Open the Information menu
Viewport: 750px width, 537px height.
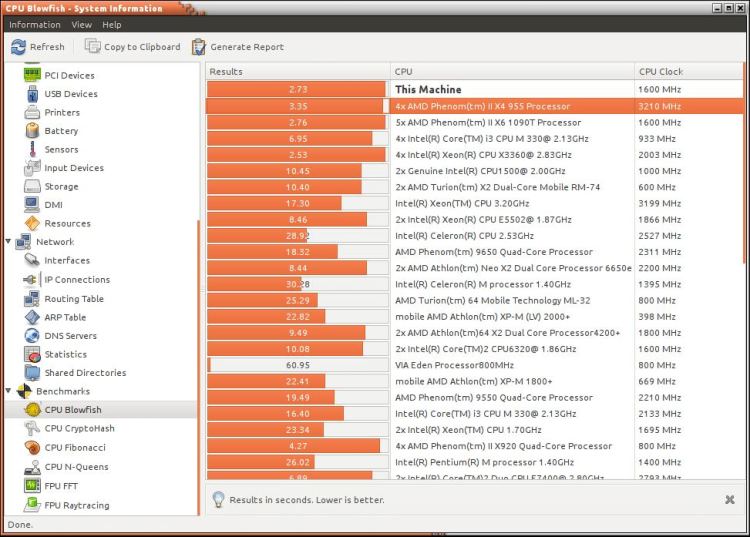click(x=34, y=25)
